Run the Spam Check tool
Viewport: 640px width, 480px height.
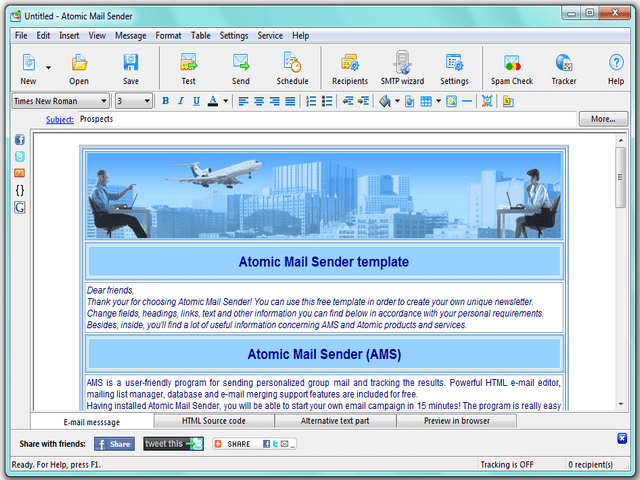tap(511, 68)
